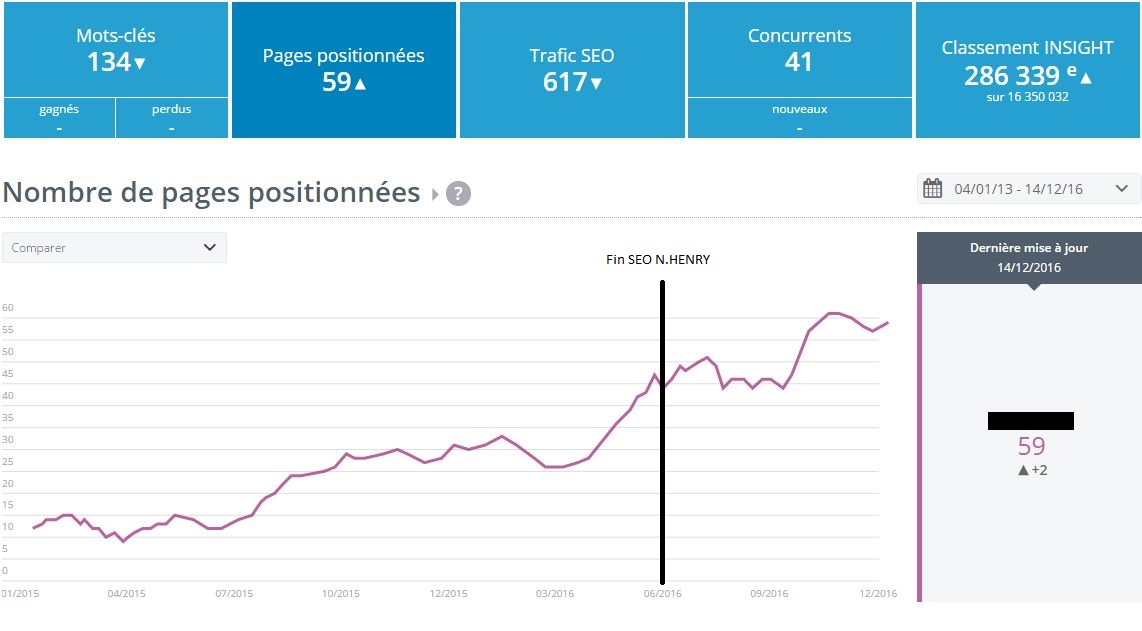This screenshot has width=1142, height=631.
Task: Open the Trafic SEO tab
Action: (571, 56)
